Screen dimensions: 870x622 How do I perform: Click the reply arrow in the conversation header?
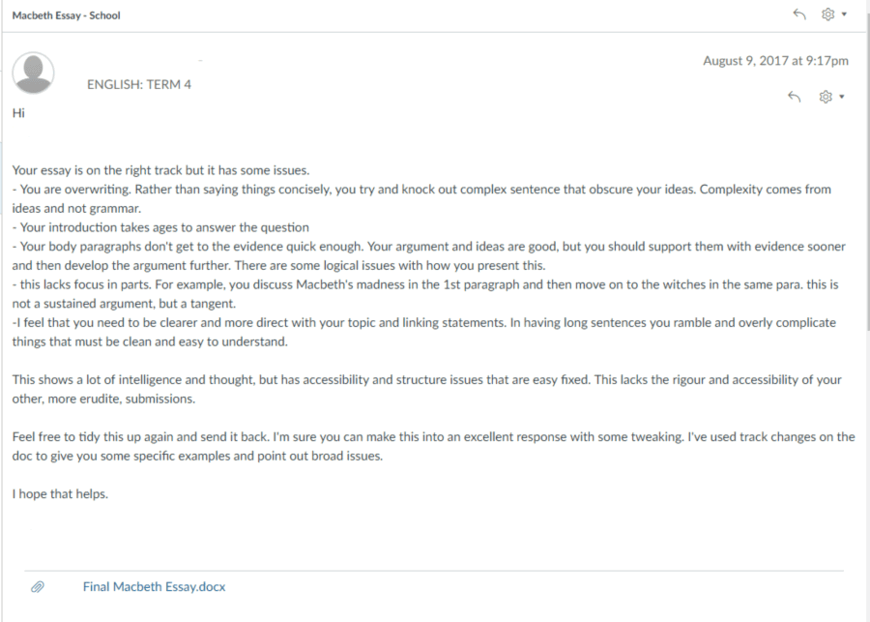(799, 14)
